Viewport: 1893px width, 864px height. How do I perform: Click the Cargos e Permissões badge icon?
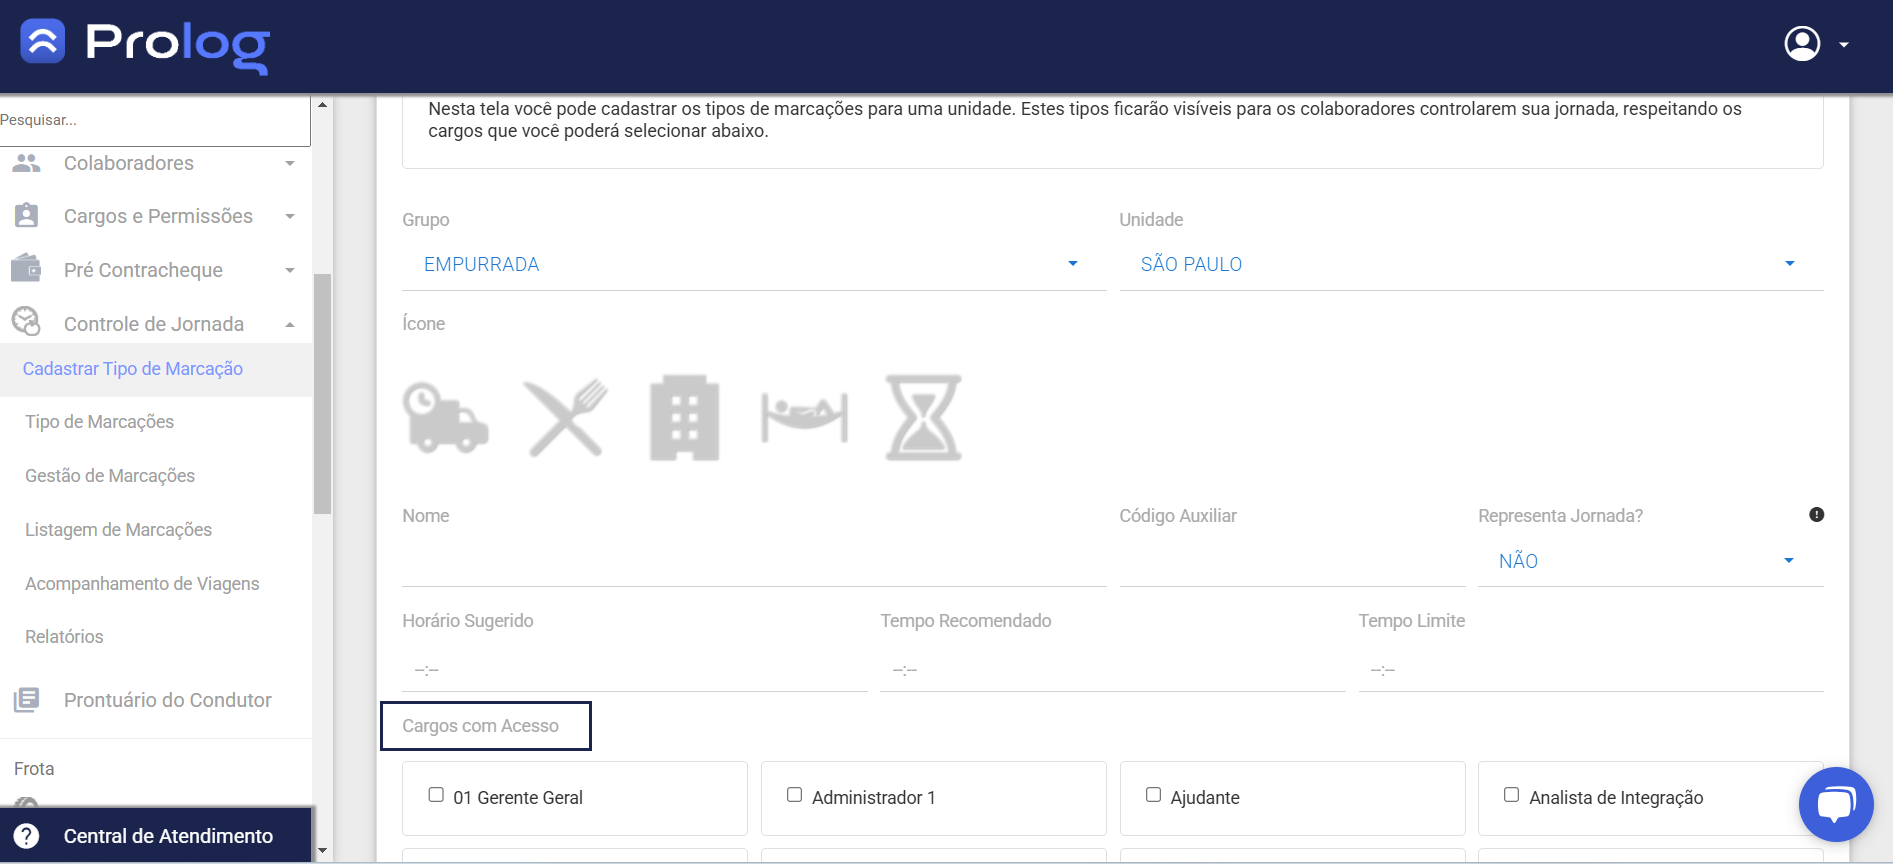pyautogui.click(x=26, y=216)
